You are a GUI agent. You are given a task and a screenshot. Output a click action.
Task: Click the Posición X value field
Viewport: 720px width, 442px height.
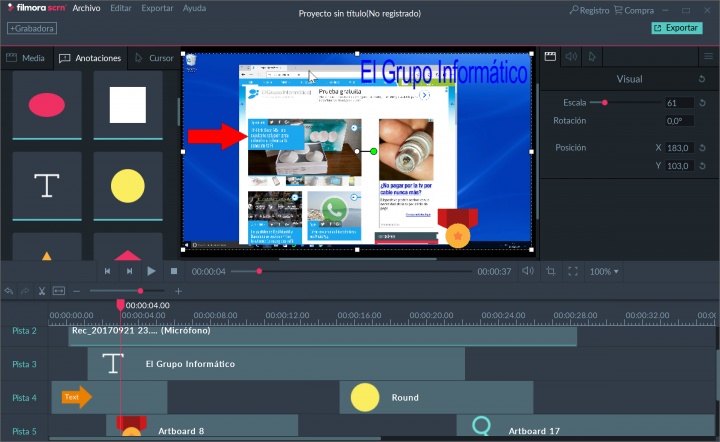pyautogui.click(x=679, y=148)
